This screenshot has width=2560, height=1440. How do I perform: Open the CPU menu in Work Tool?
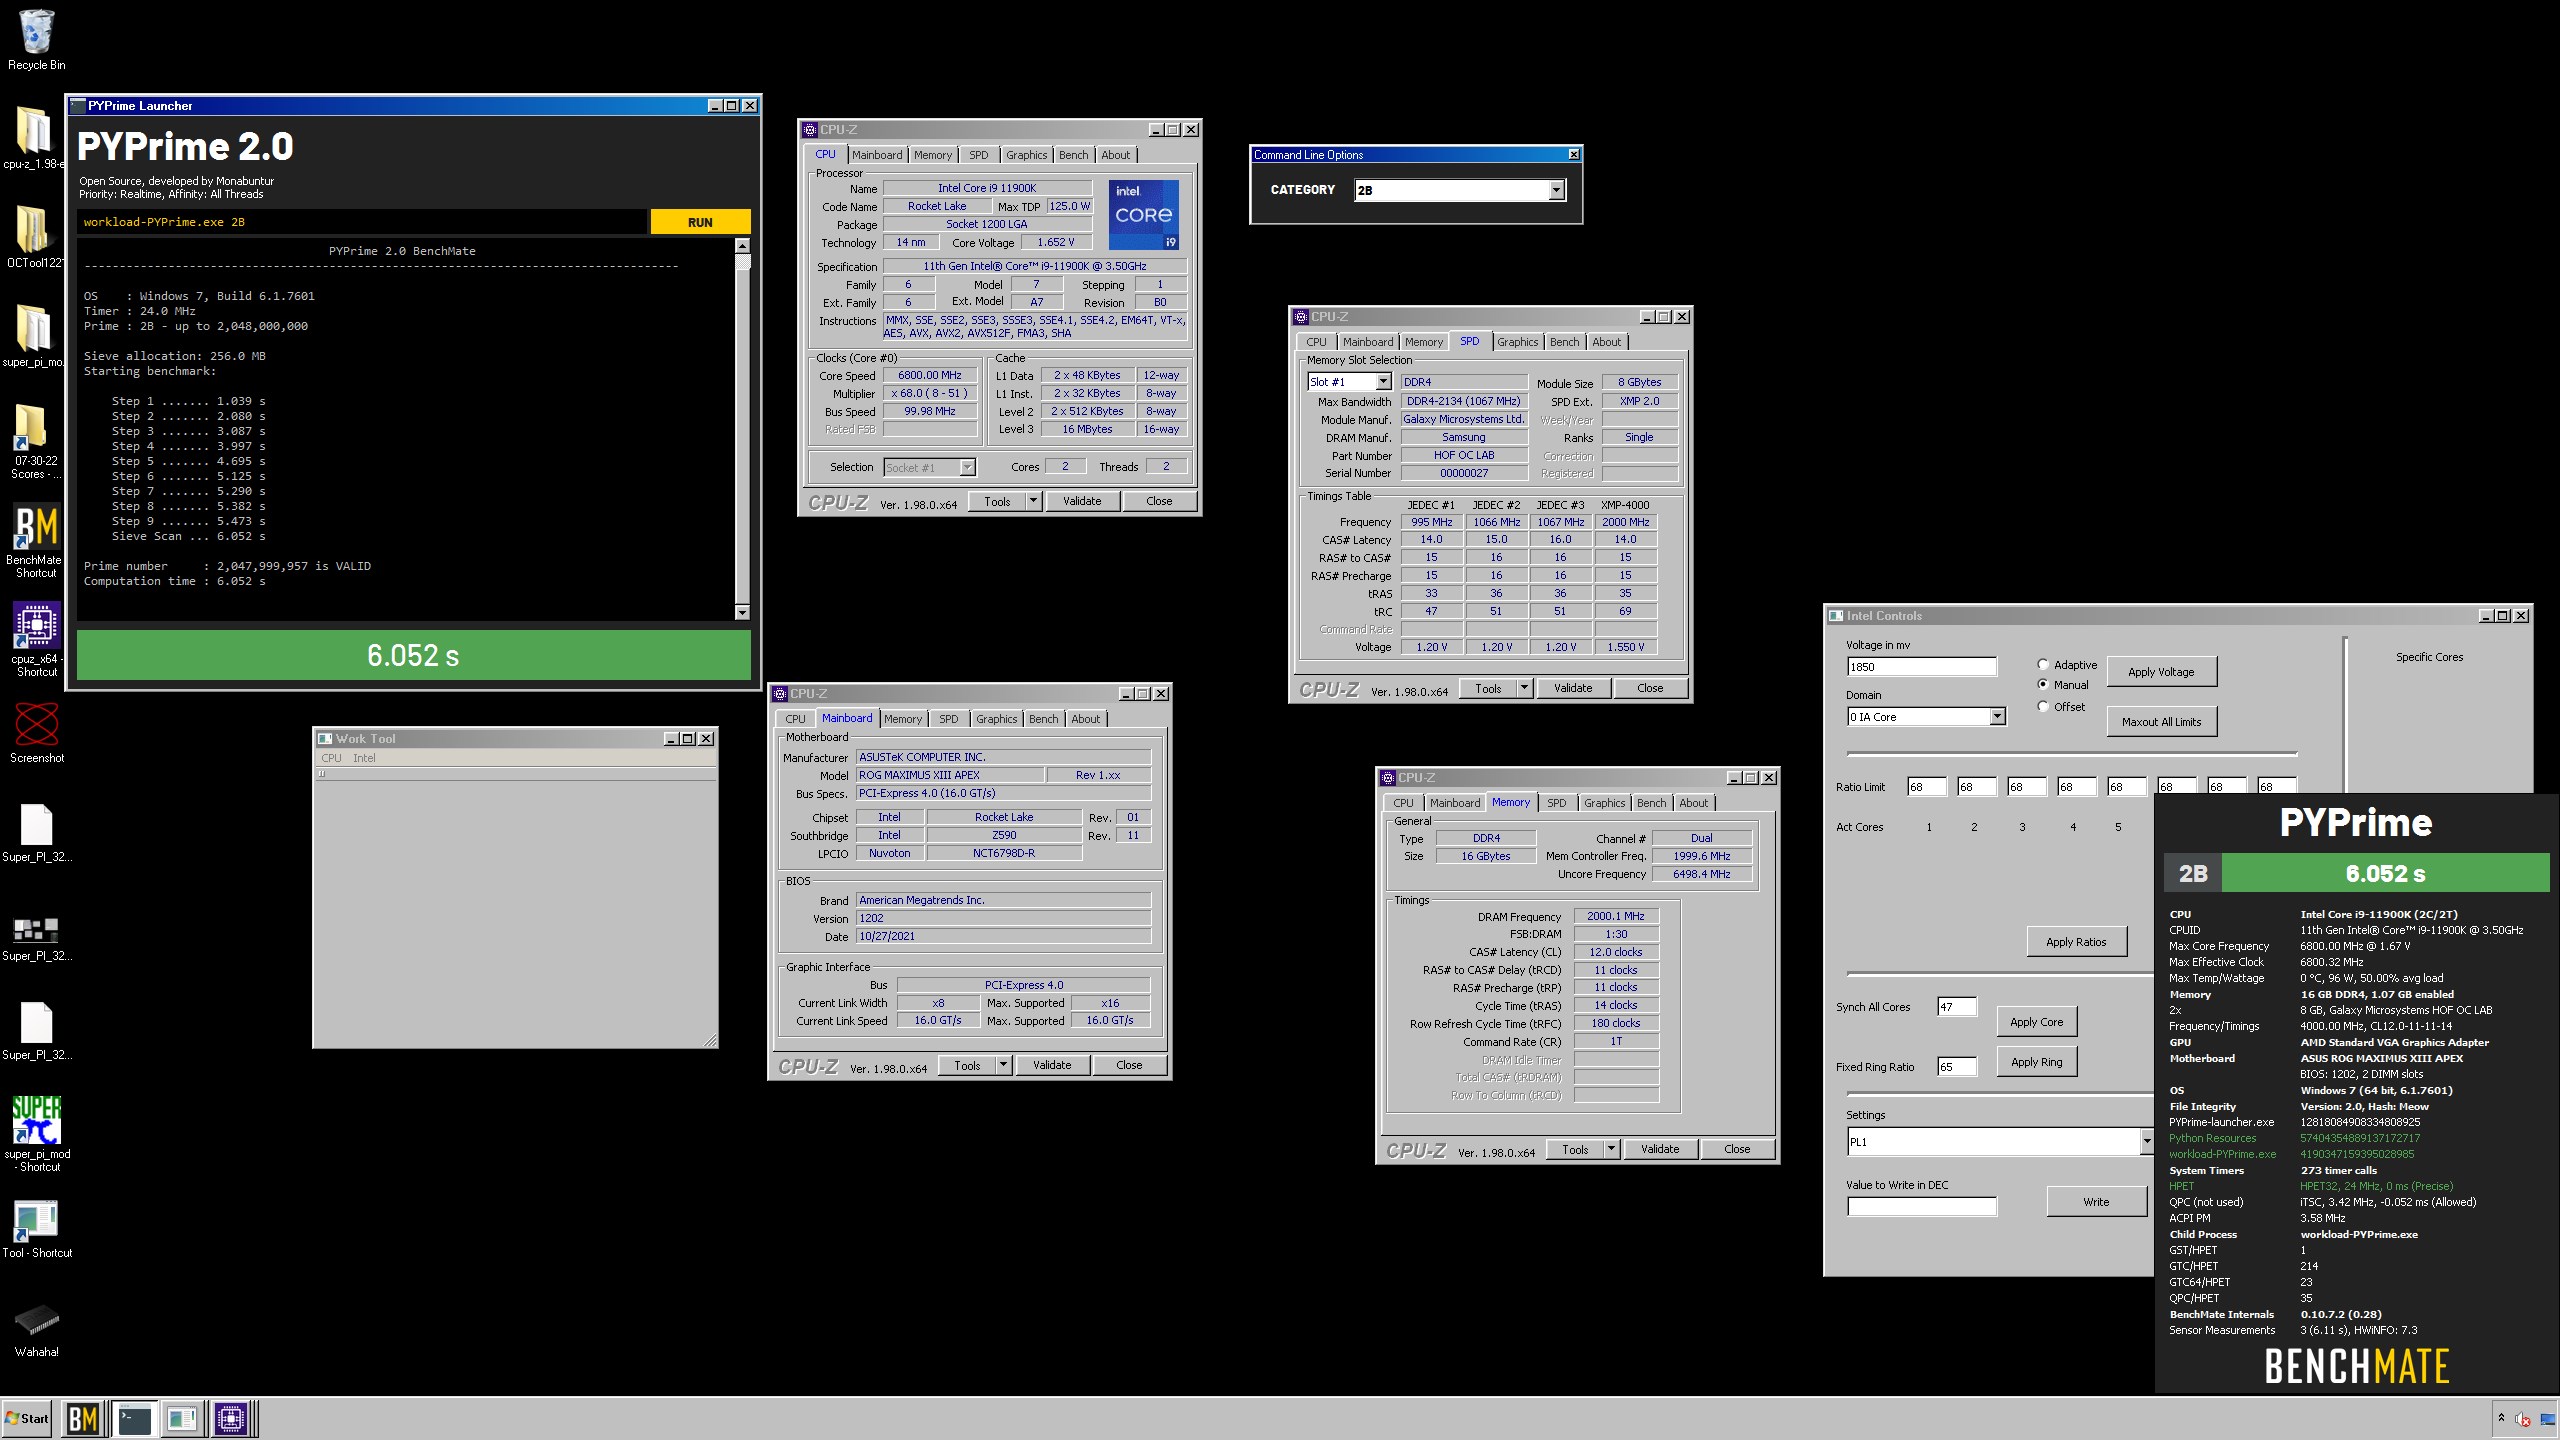tap(331, 758)
